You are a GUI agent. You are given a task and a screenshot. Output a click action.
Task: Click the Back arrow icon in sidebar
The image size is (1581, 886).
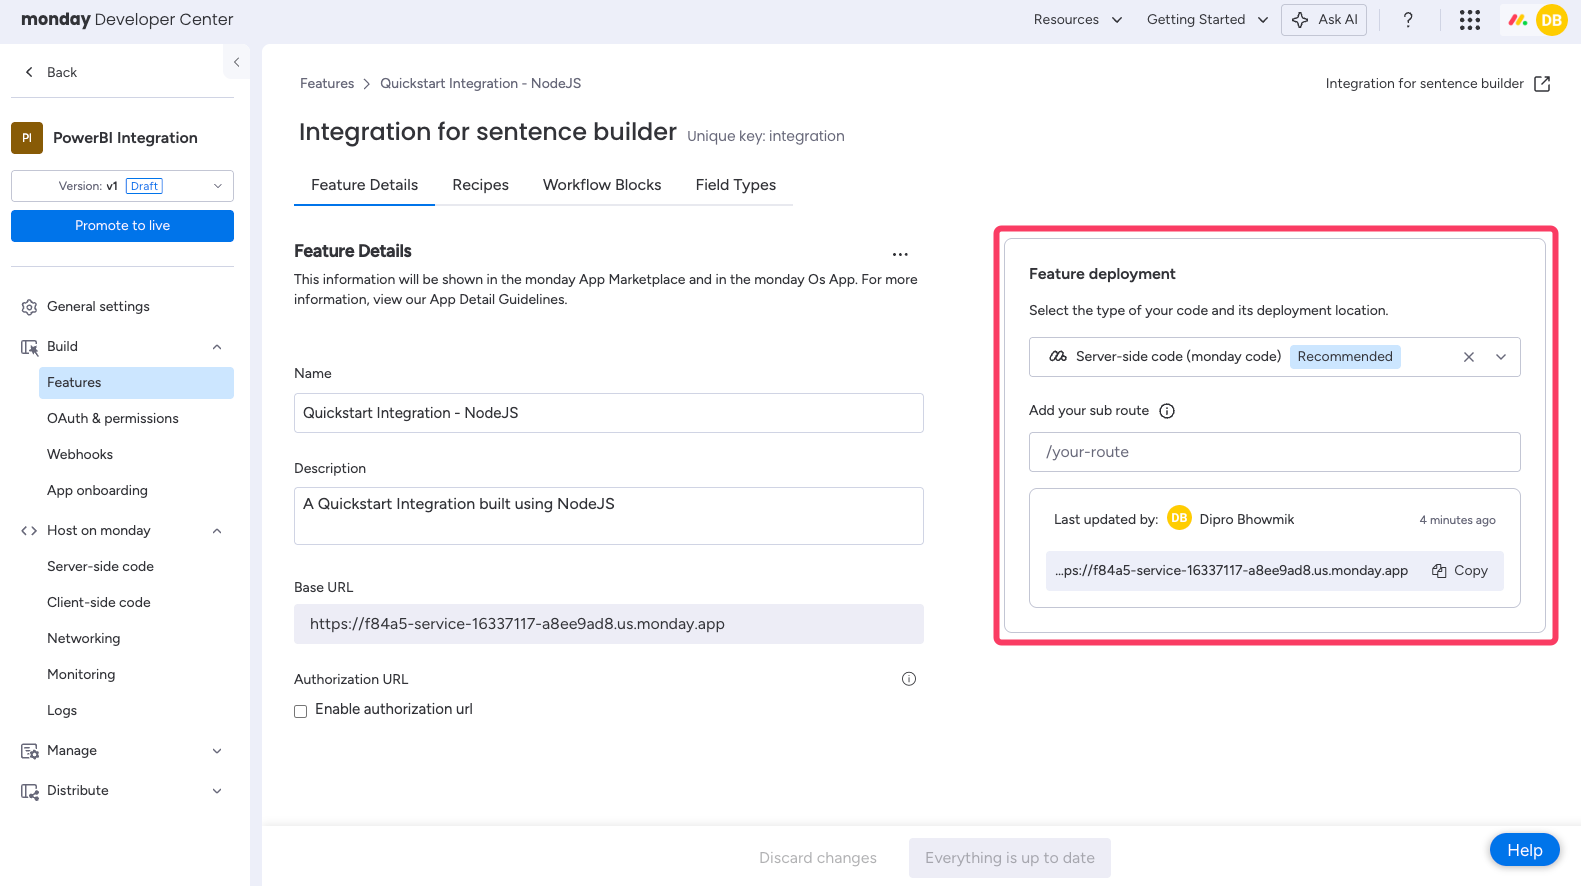pos(29,72)
